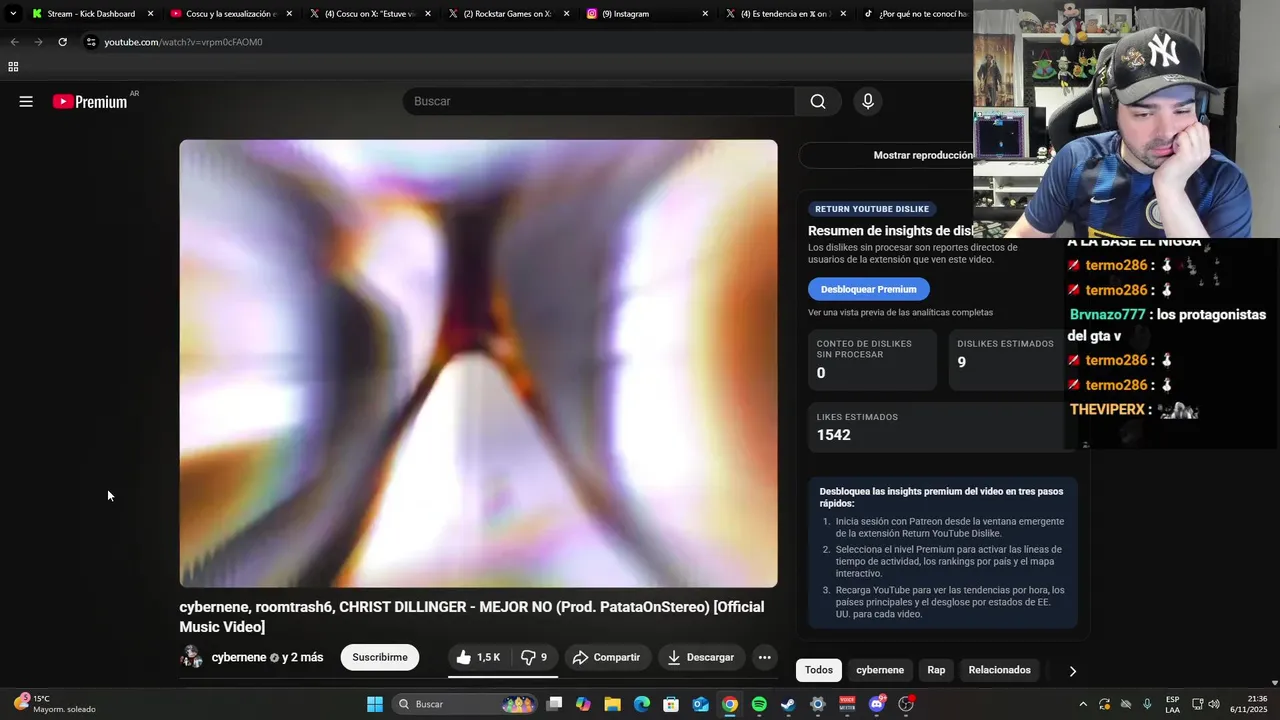Viewport: 1280px width, 720px height.
Task: Open the volume control in the system tray
Action: [x=1214, y=704]
